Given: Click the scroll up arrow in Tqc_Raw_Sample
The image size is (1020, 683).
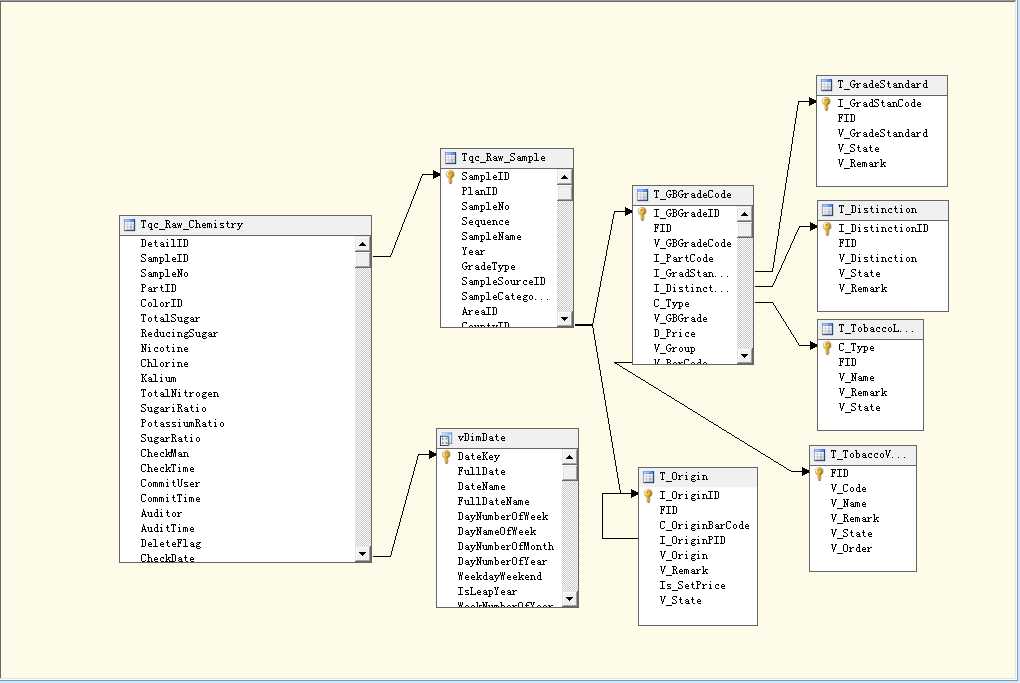Looking at the screenshot, I should 564,177.
